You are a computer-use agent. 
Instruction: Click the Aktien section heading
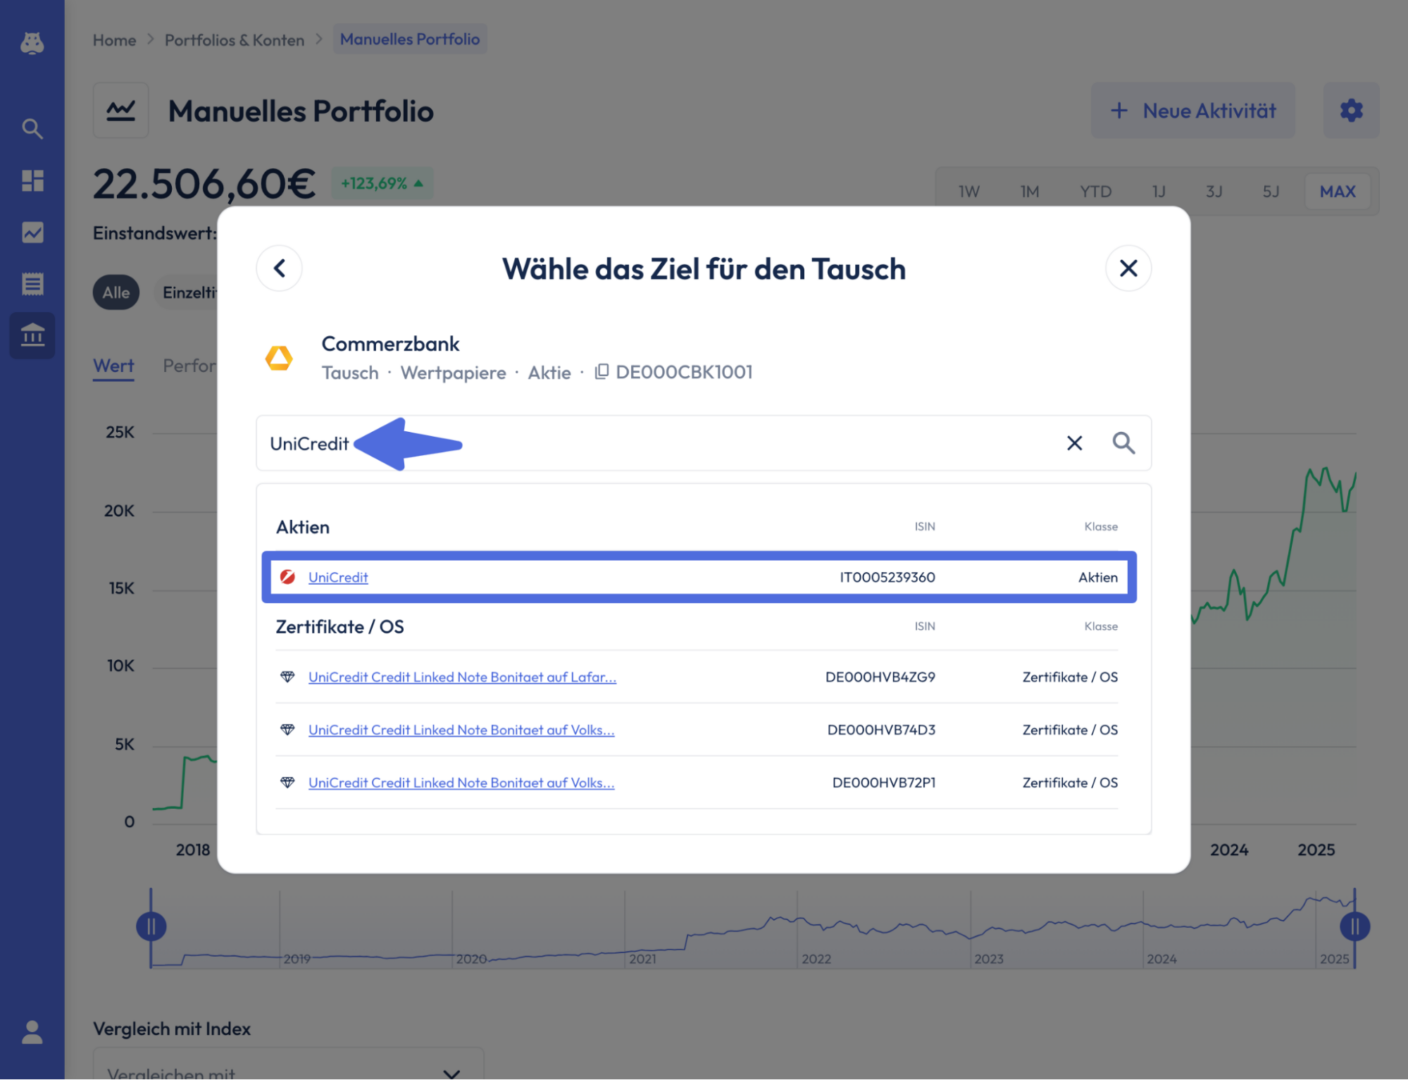click(303, 527)
